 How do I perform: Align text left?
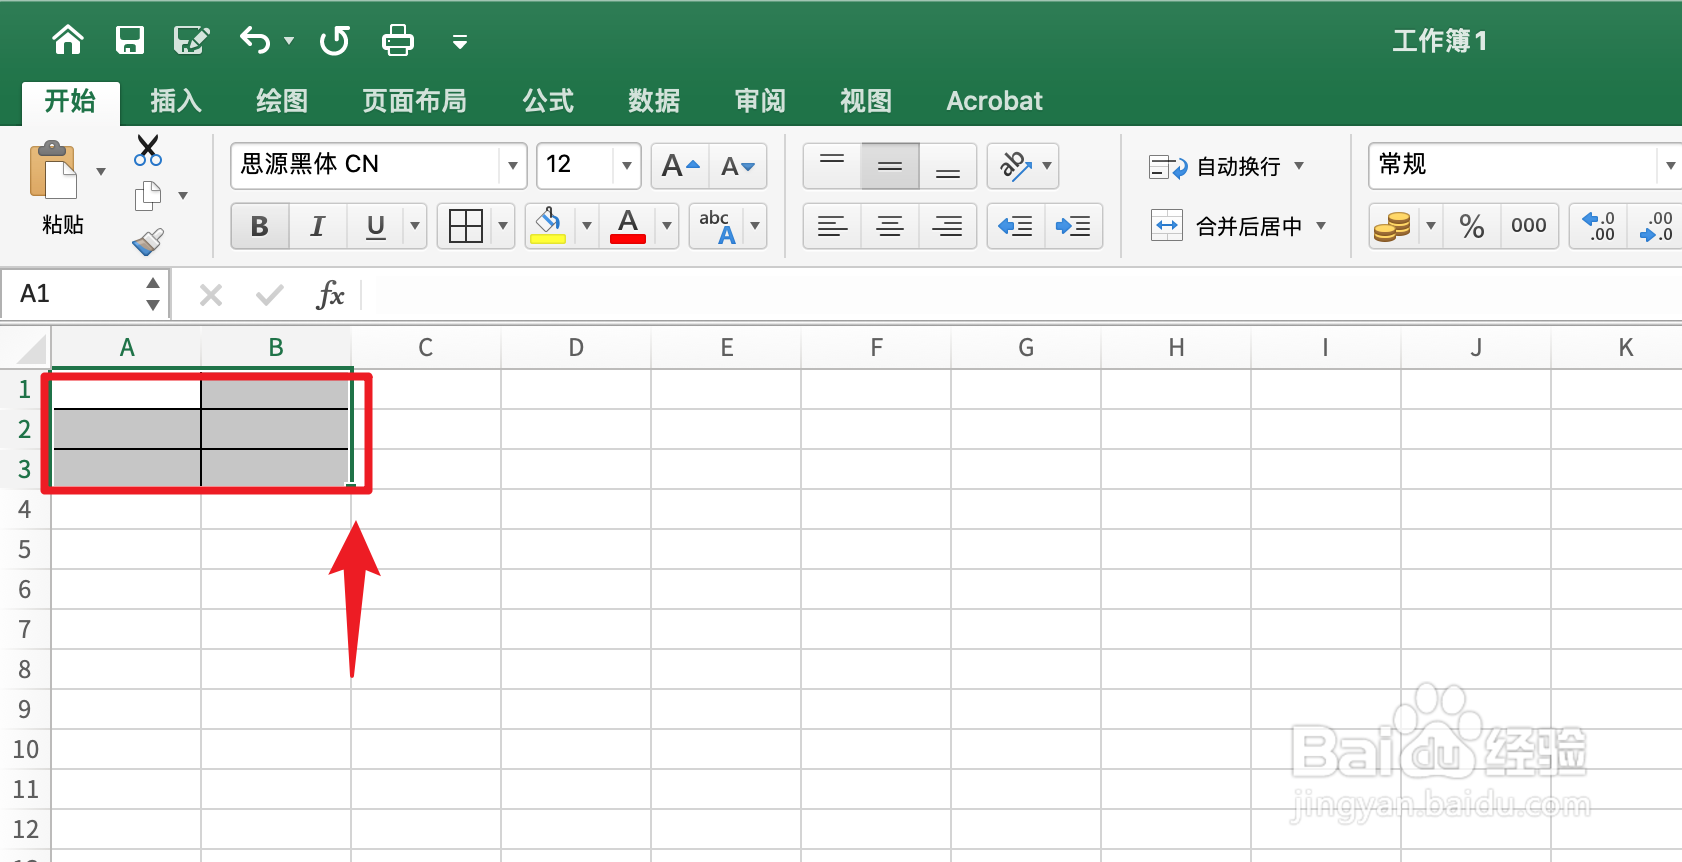point(832,226)
